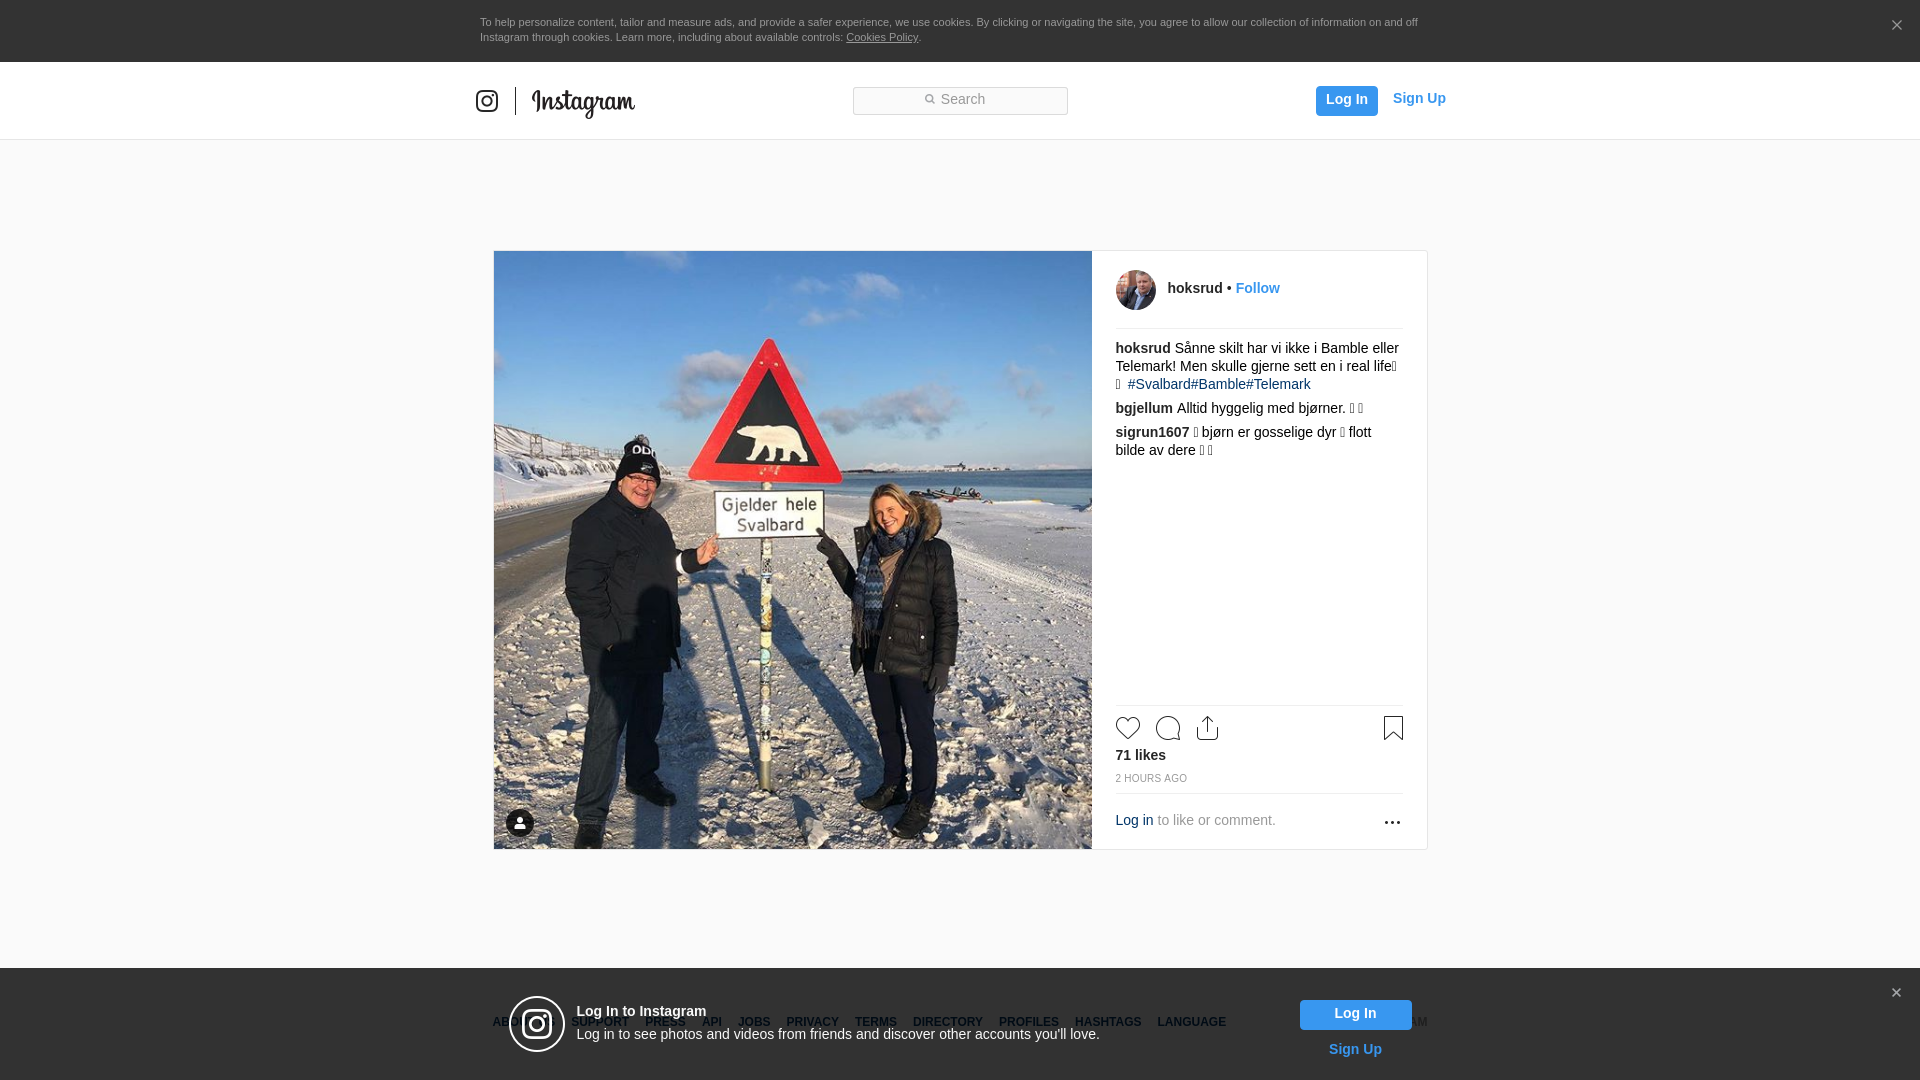Open hoksrud username in post header

[x=1194, y=288]
